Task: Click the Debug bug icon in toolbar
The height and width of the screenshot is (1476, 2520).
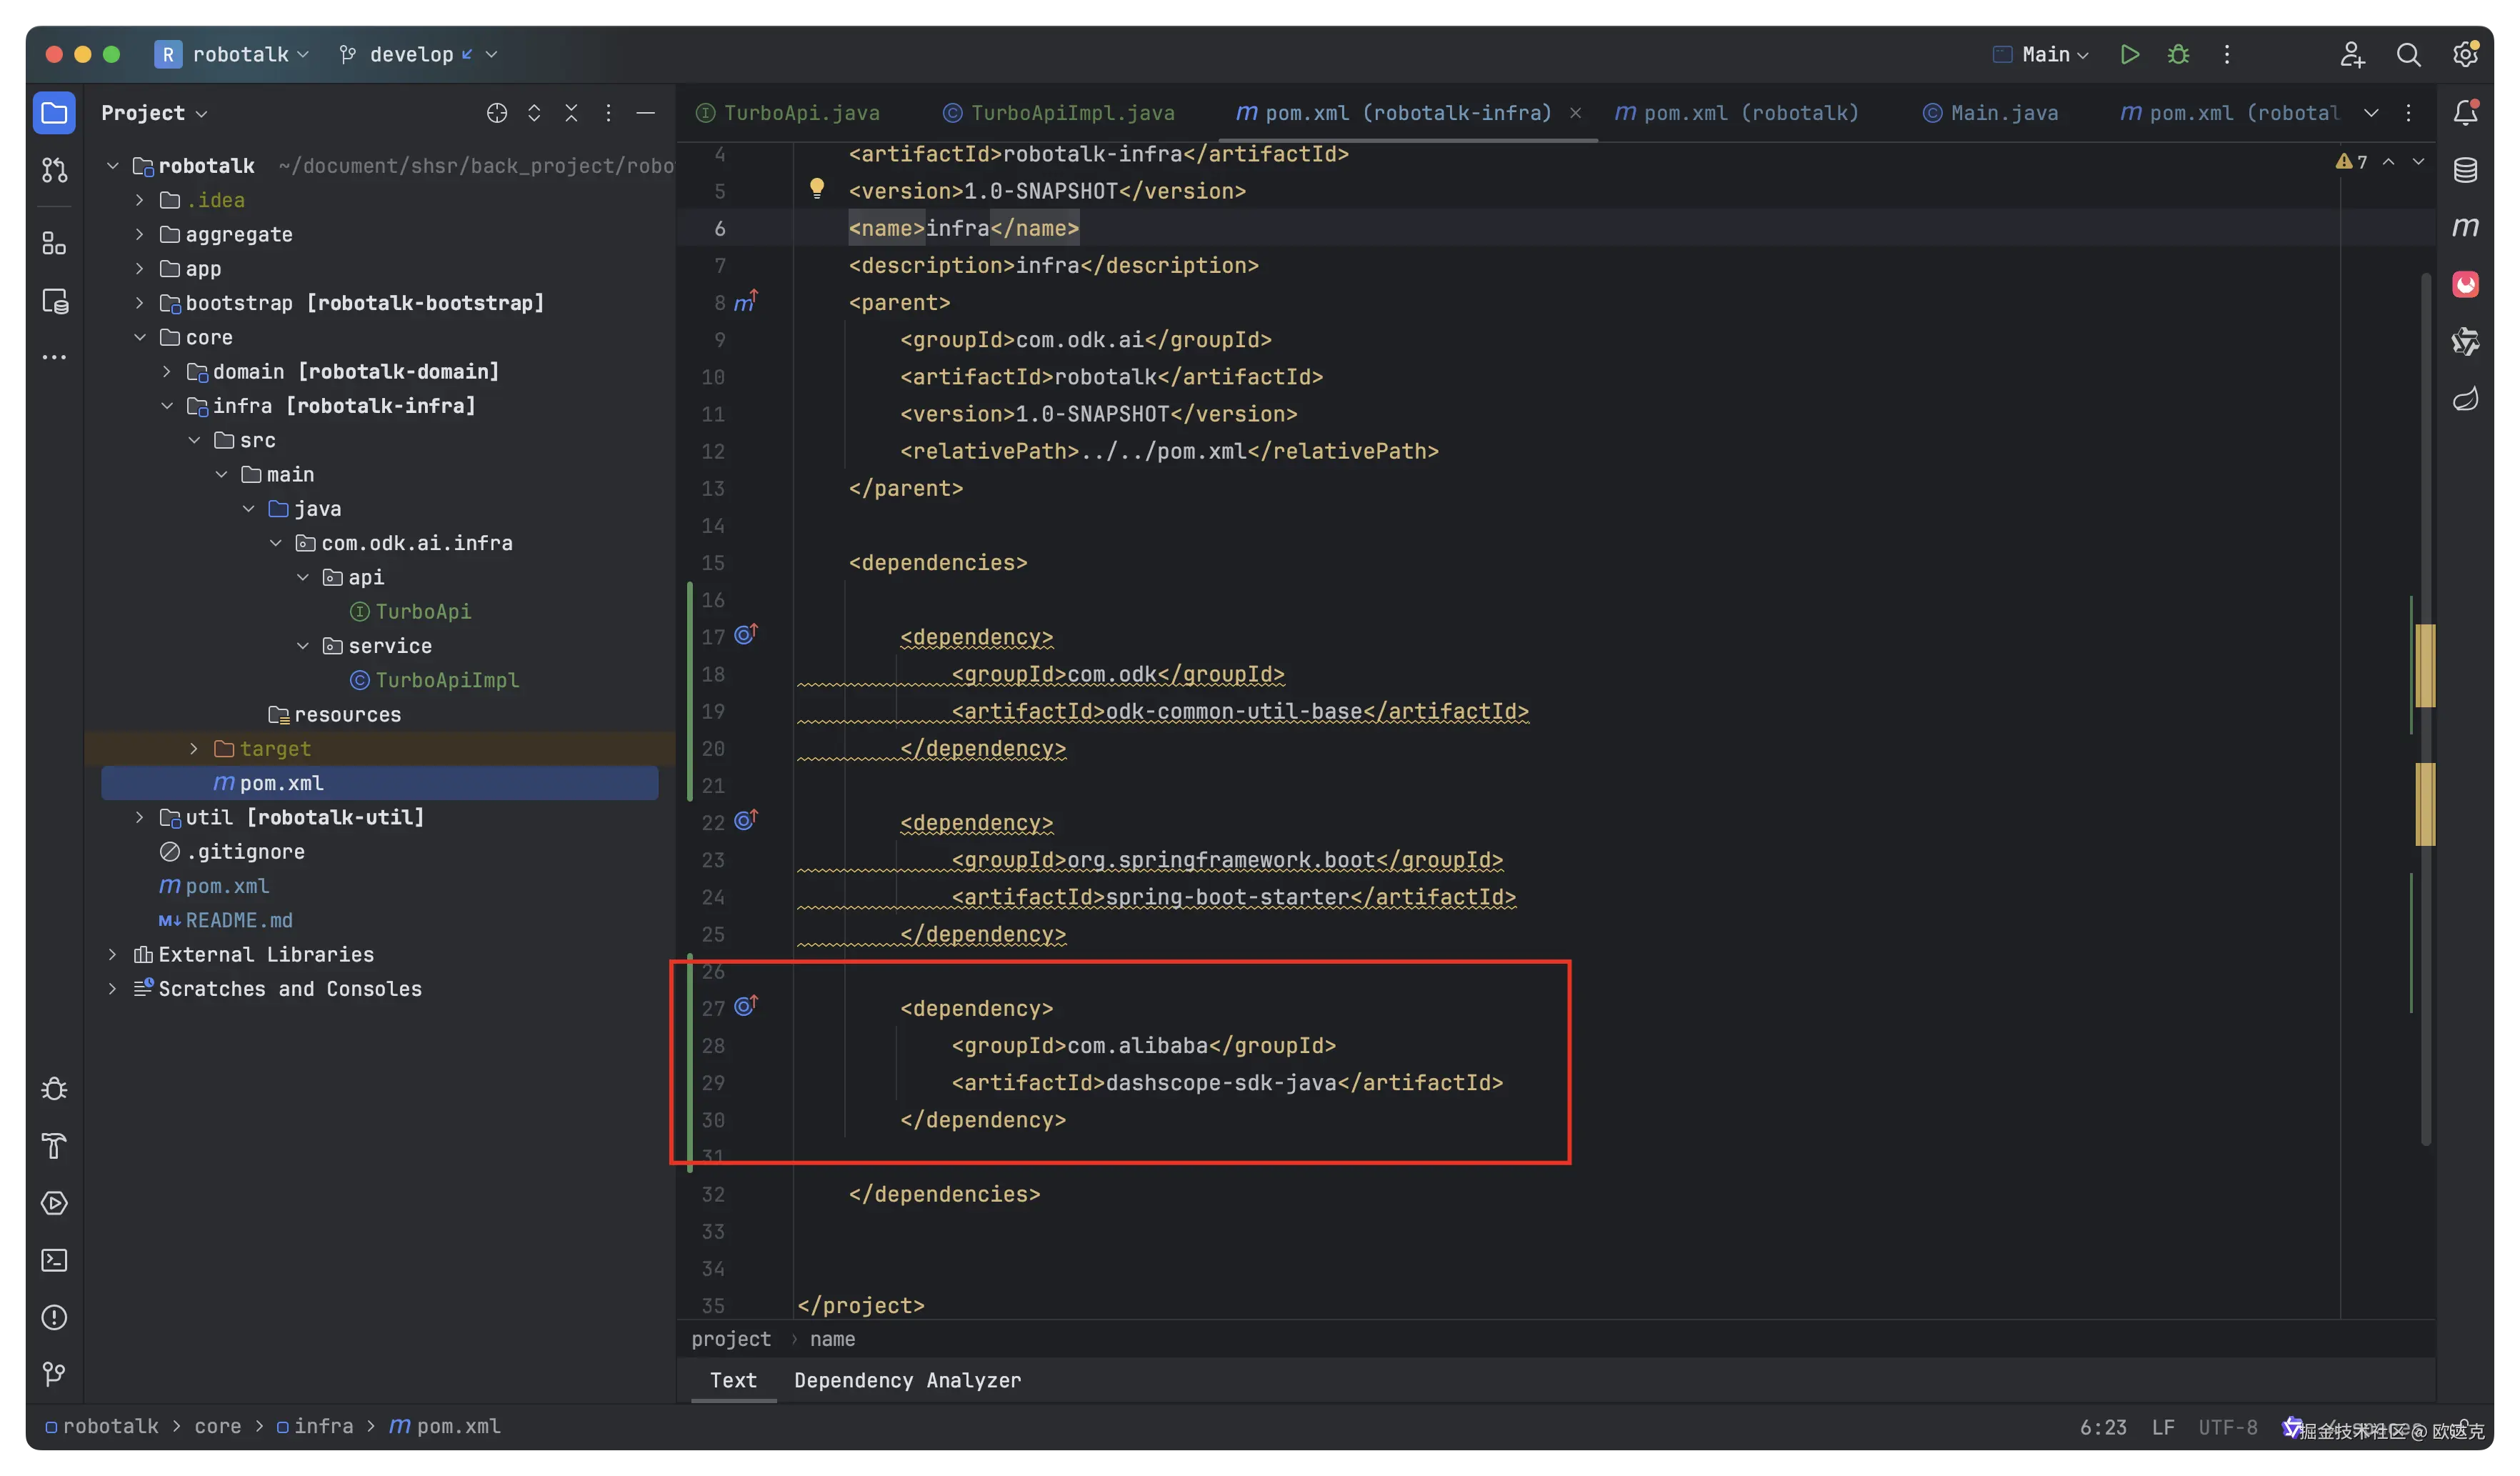Action: pyautogui.click(x=2178, y=54)
